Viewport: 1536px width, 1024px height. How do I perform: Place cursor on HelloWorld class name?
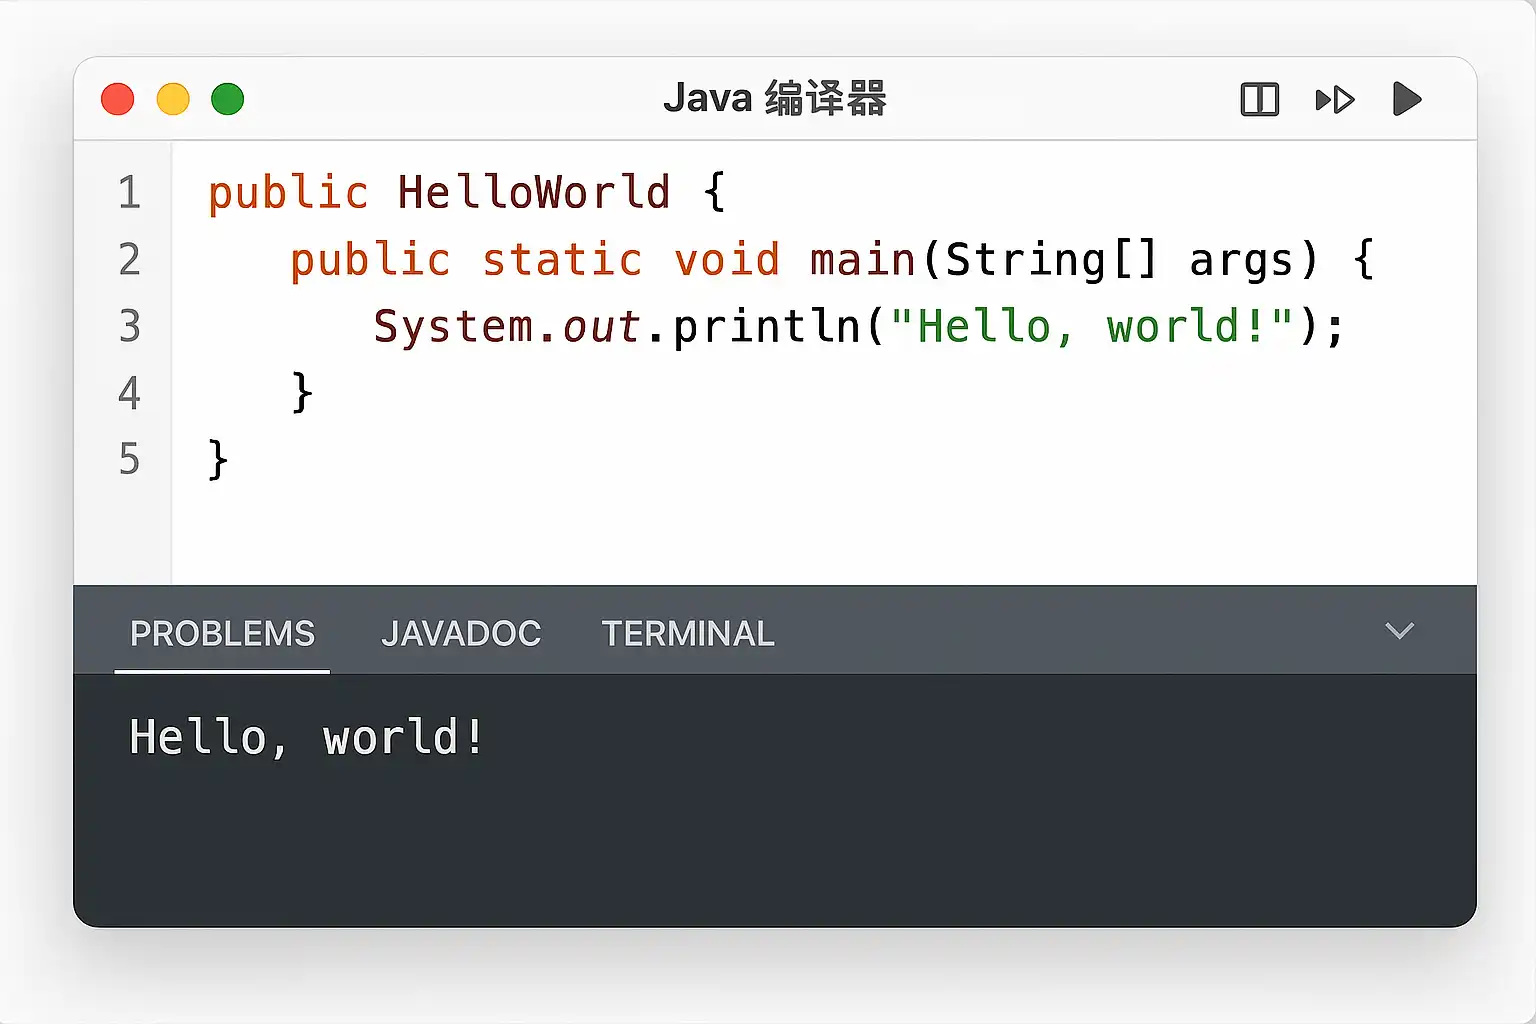[533, 193]
